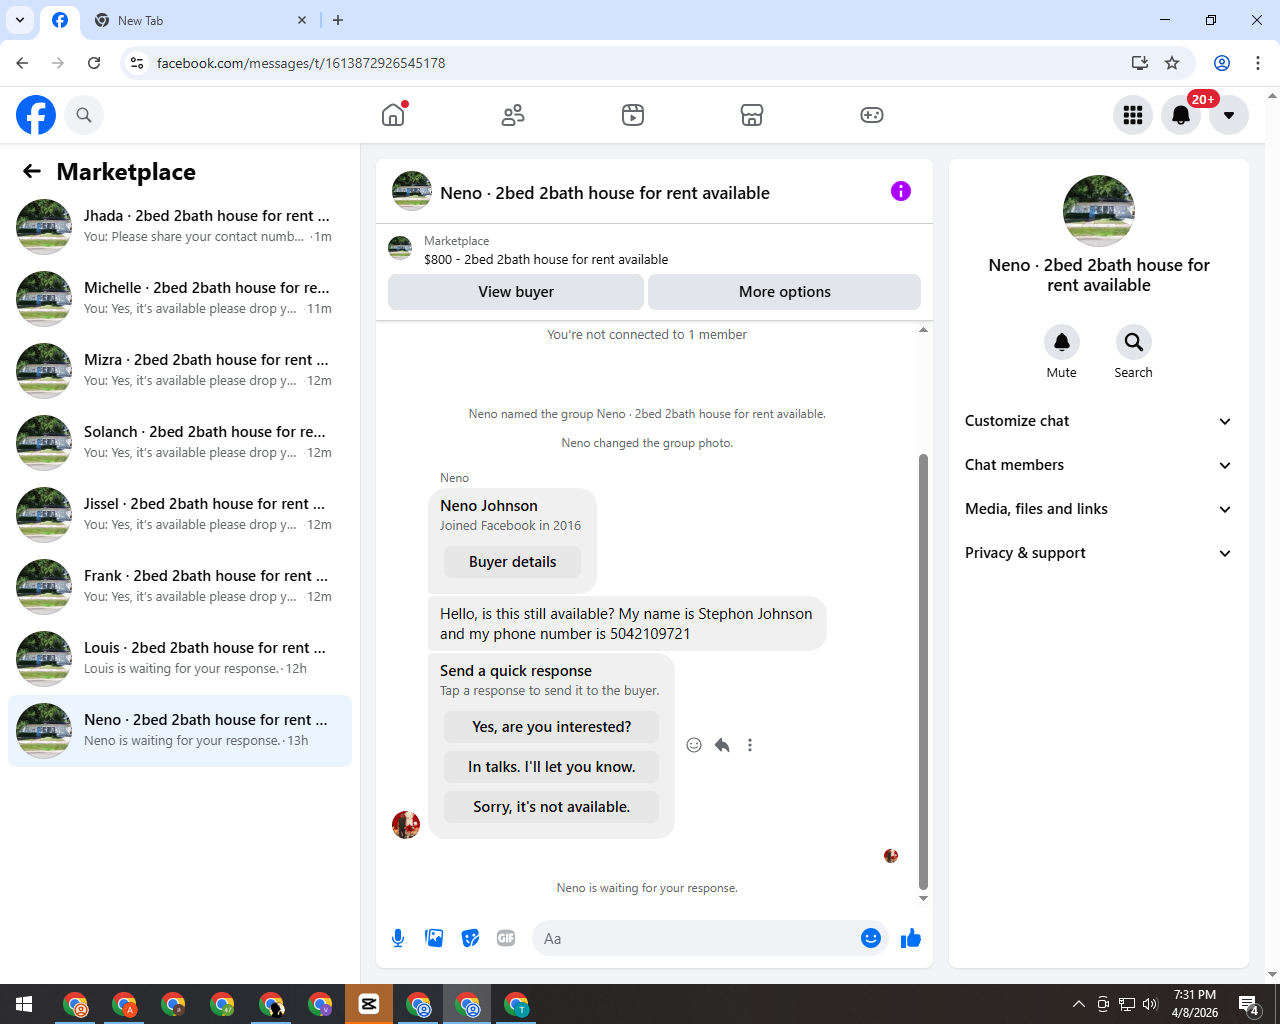Click the More options button
Screen dimensions: 1280x1024
click(x=785, y=292)
